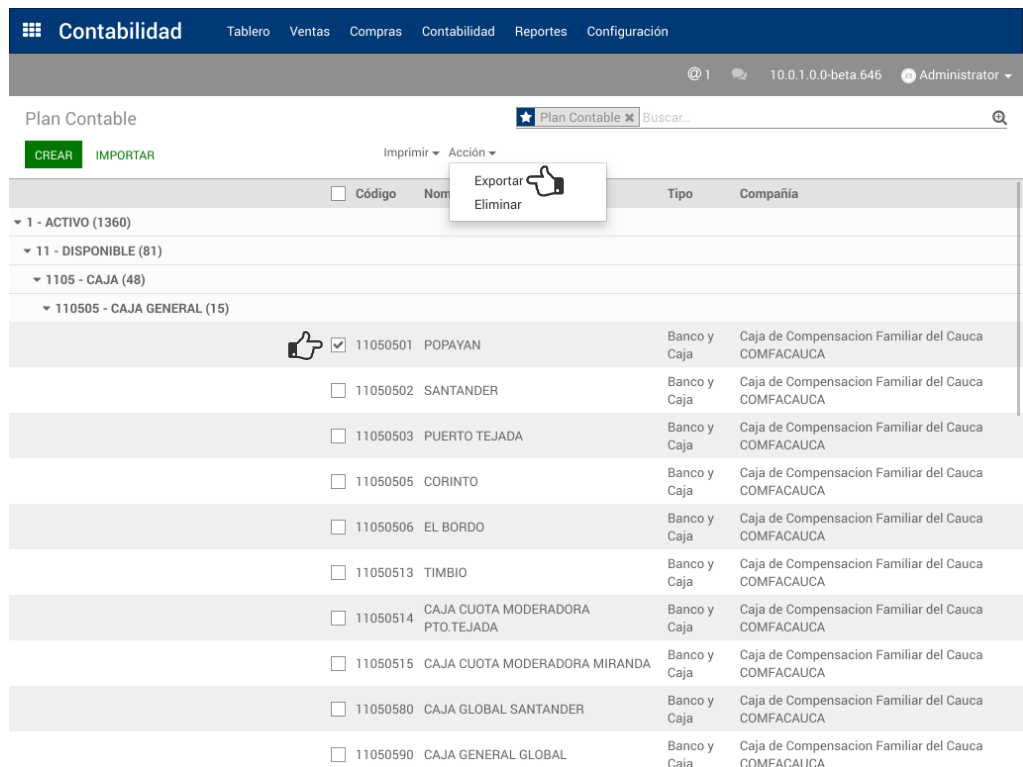
Task: Open the apps grid menu icon
Action: tap(31, 31)
